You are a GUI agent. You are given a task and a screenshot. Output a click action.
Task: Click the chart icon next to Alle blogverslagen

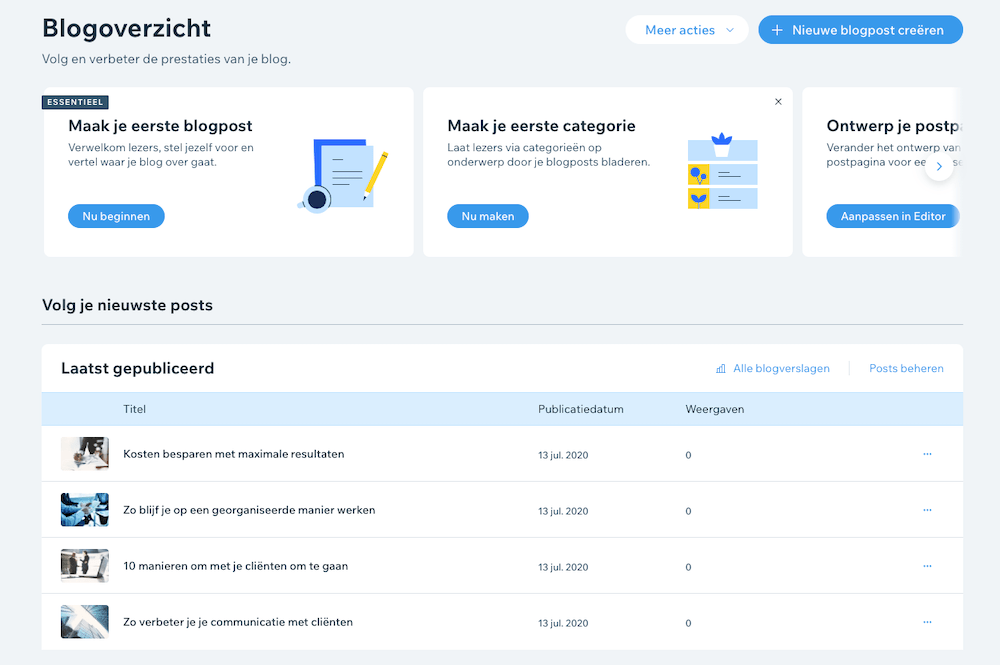click(720, 368)
